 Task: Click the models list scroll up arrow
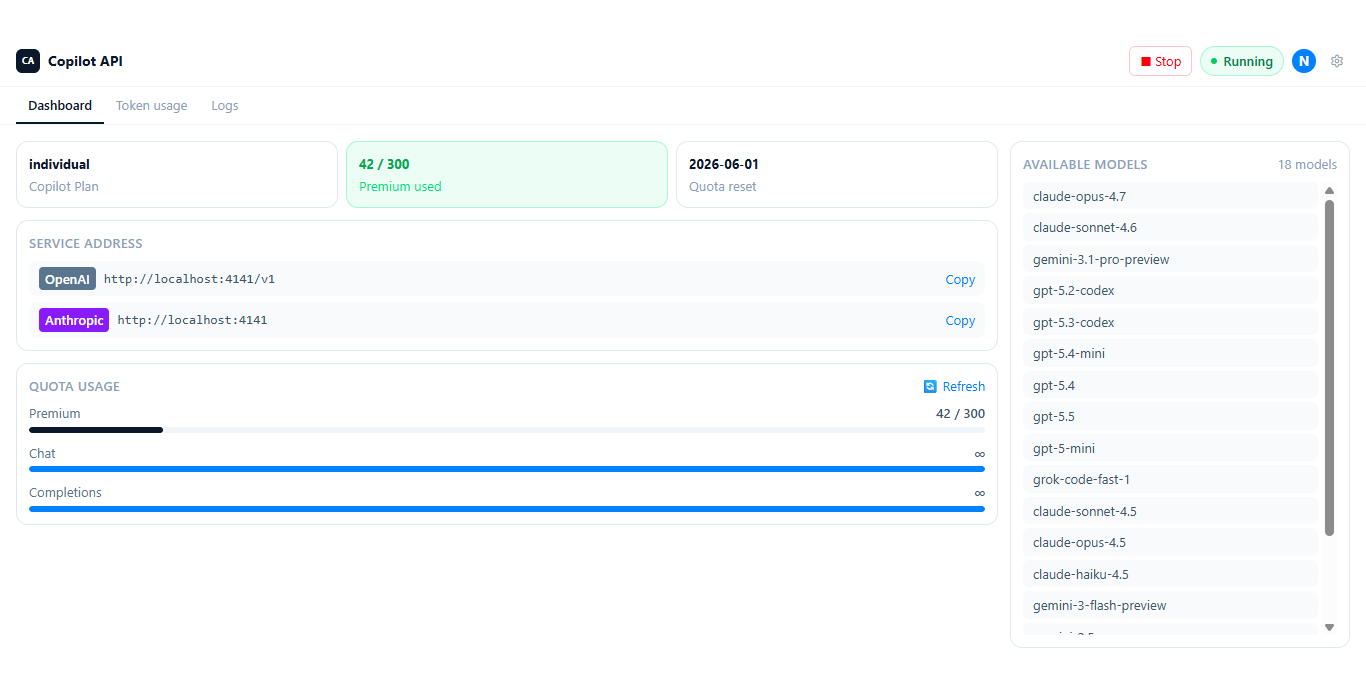click(1329, 190)
